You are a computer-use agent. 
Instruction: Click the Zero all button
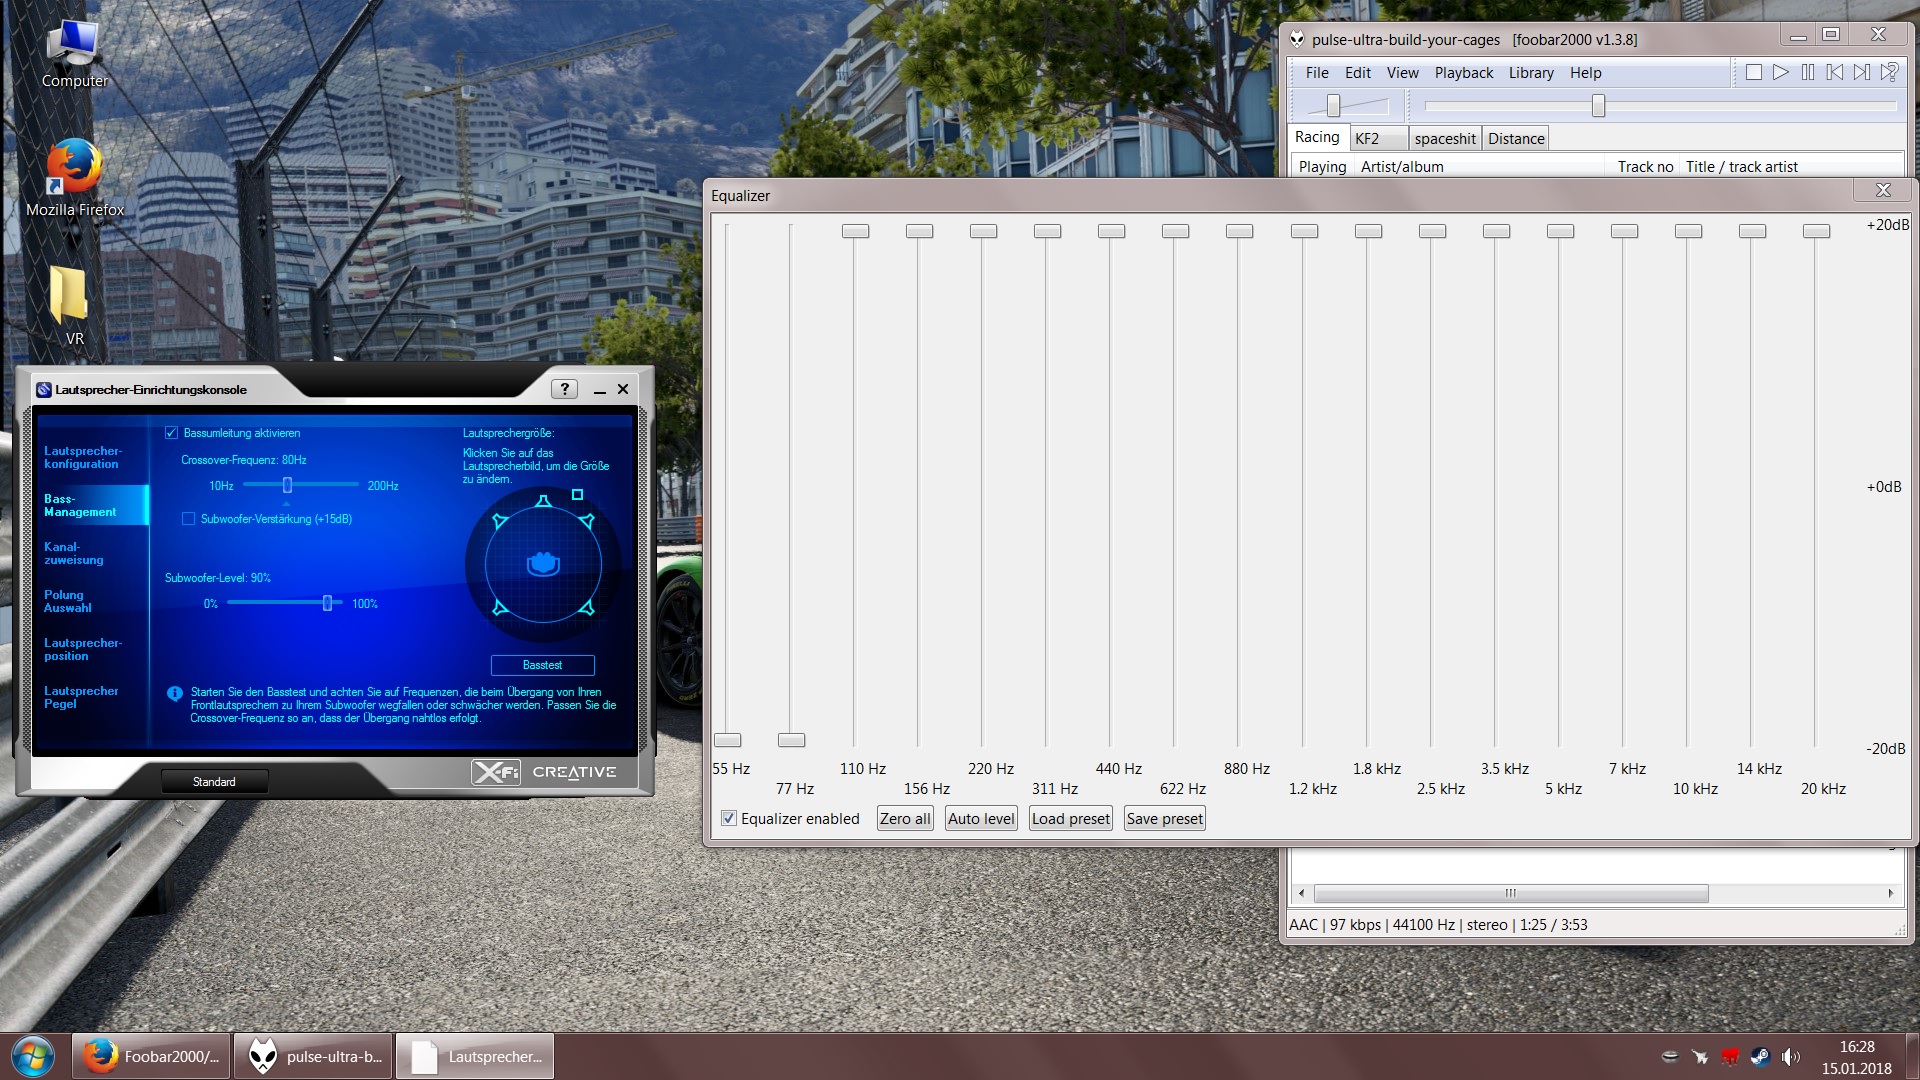point(904,818)
